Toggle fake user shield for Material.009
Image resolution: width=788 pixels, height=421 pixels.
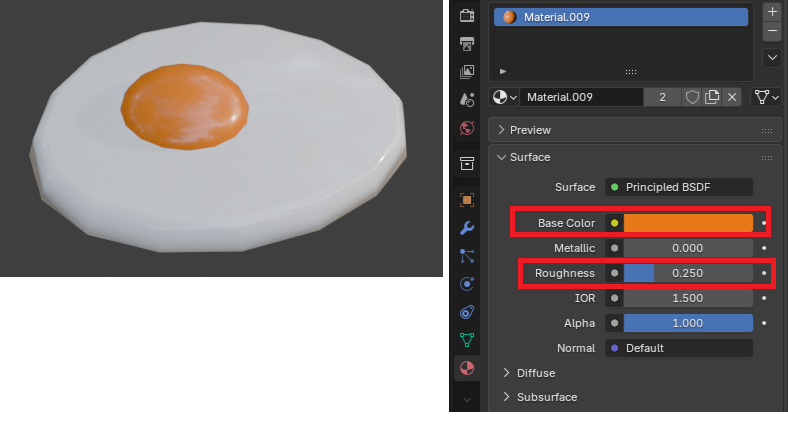point(691,97)
